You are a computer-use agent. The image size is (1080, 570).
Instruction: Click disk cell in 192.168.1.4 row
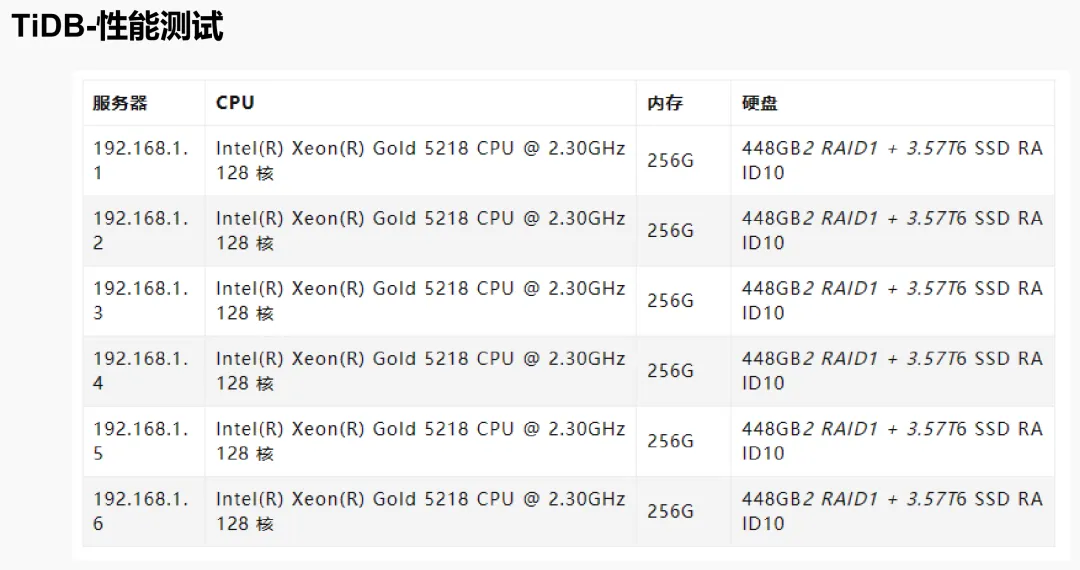point(893,371)
